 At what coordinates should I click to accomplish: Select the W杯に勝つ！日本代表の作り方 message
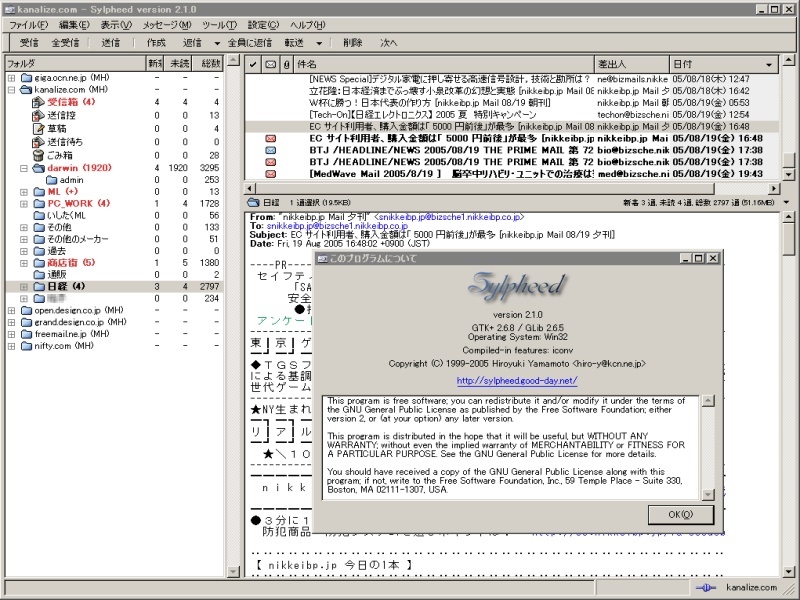[x=512, y=103]
